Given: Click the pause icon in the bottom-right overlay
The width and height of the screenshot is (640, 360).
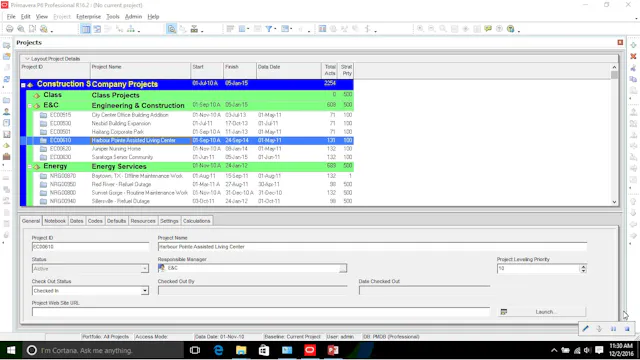Looking at the screenshot, I should (x=613, y=329).
